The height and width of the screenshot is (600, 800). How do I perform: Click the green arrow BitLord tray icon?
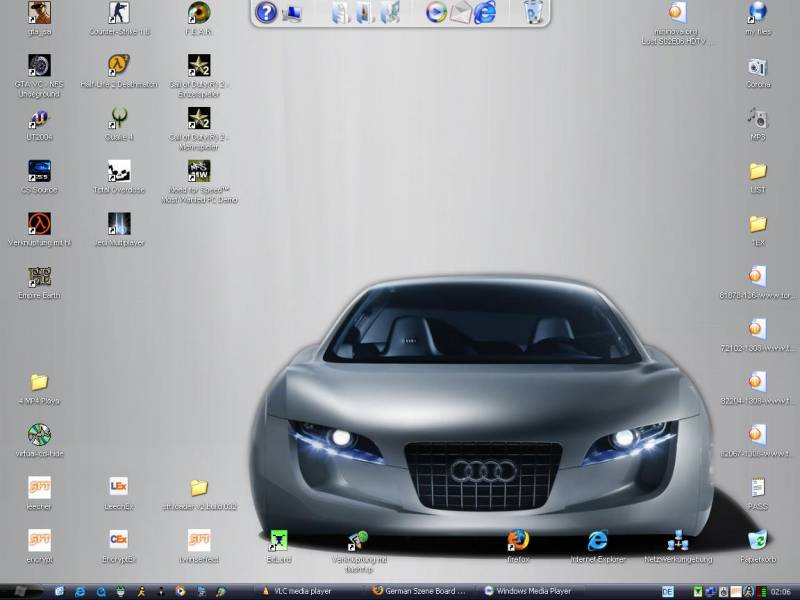(697, 592)
